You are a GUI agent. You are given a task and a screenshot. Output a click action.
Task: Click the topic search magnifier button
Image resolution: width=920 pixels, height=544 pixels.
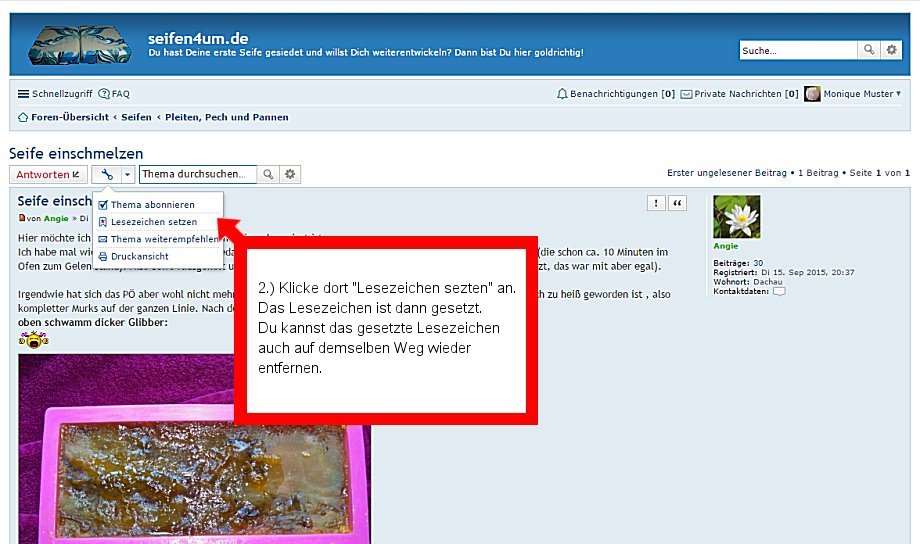[268, 174]
